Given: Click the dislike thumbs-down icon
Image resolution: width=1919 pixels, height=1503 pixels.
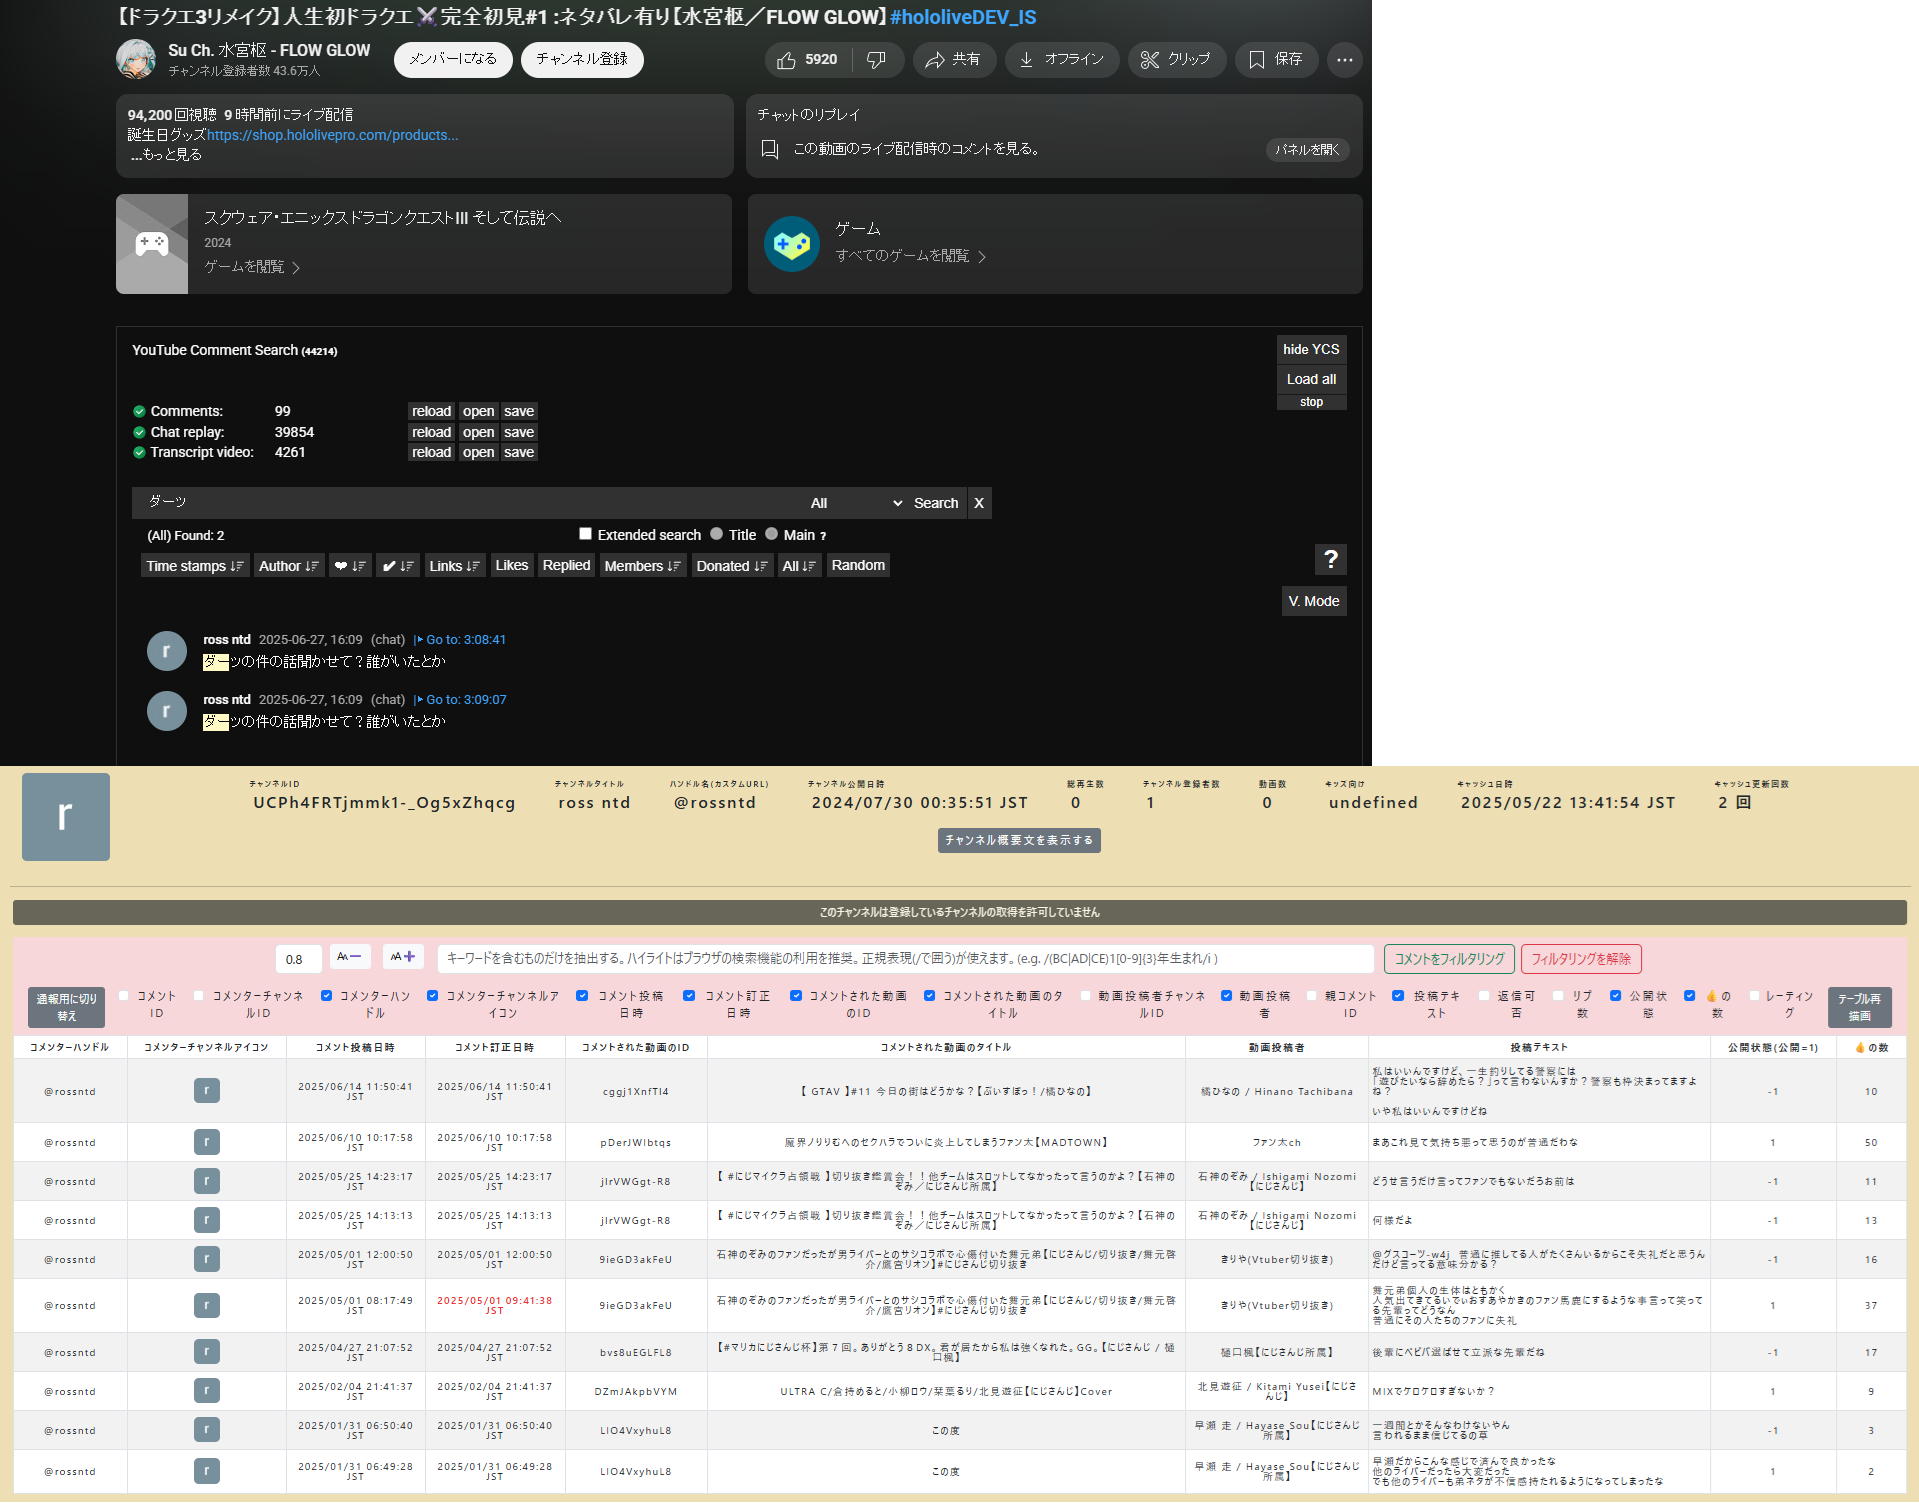Looking at the screenshot, I should point(876,60).
